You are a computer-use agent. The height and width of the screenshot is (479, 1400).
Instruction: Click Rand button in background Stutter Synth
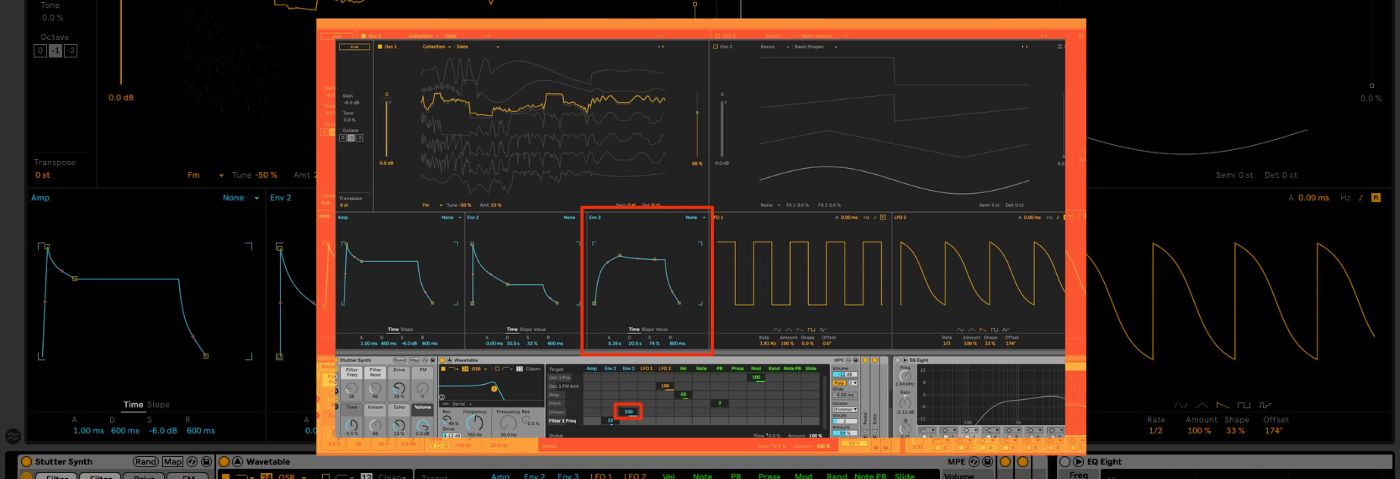[146, 461]
